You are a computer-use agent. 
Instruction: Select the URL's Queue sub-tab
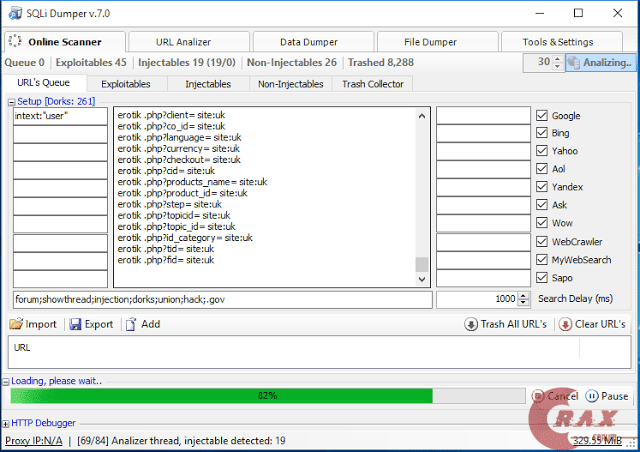(x=44, y=83)
